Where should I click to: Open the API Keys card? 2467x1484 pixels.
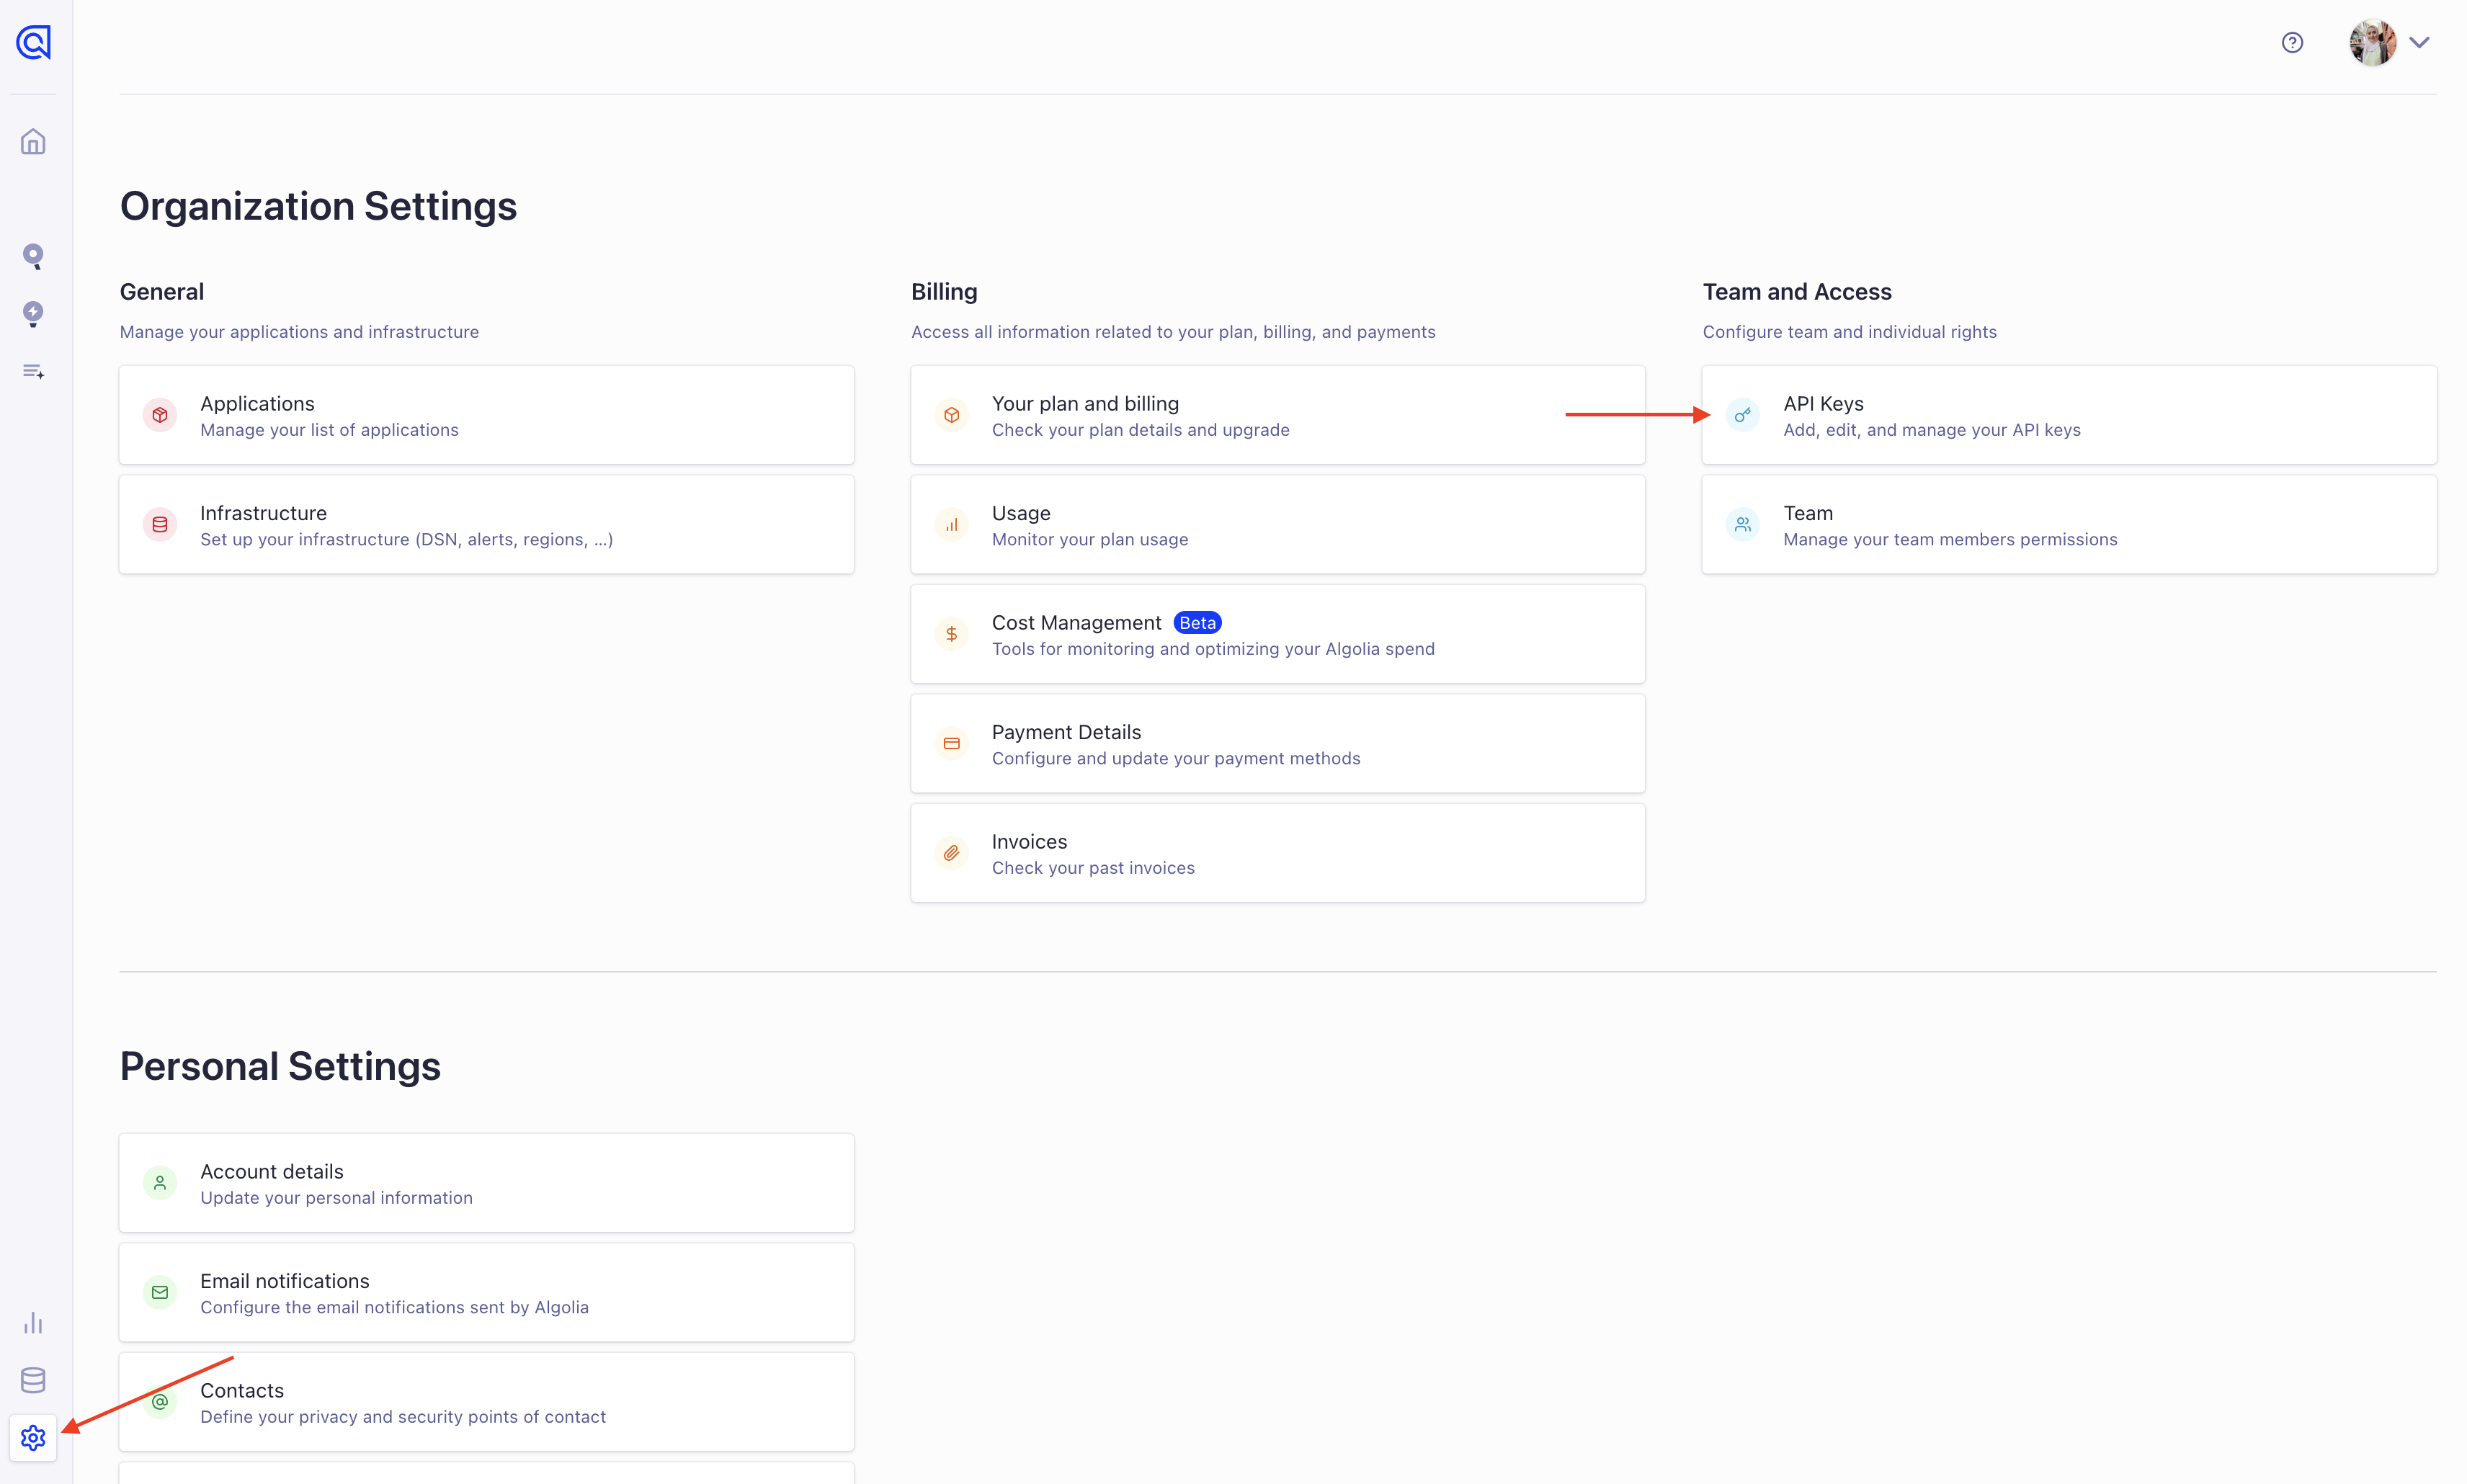click(x=2068, y=414)
